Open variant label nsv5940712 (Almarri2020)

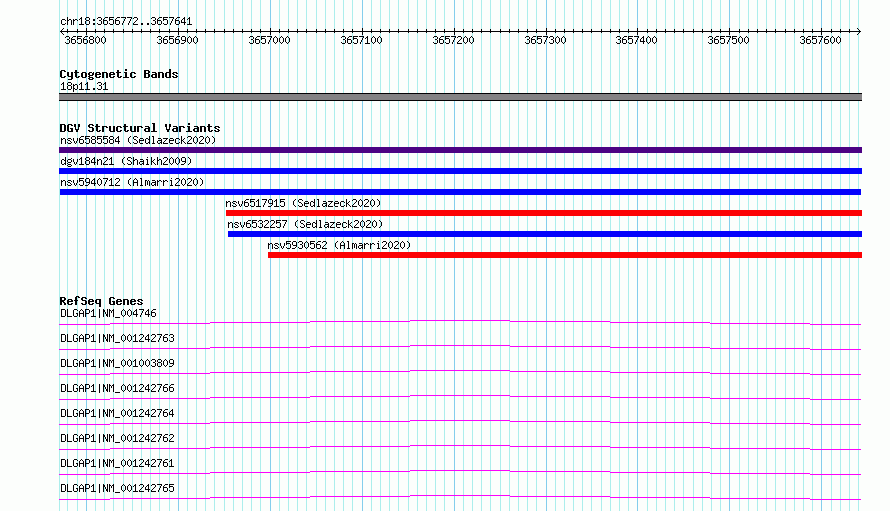pos(132,182)
